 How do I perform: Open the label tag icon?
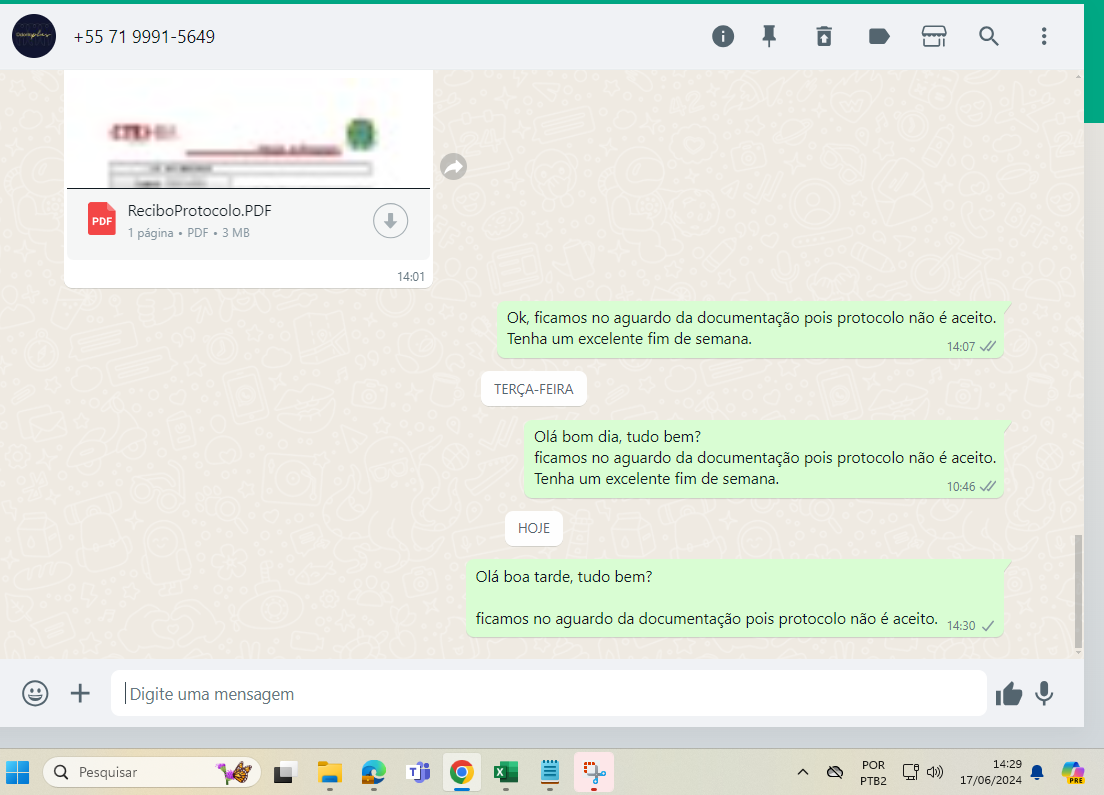(879, 37)
